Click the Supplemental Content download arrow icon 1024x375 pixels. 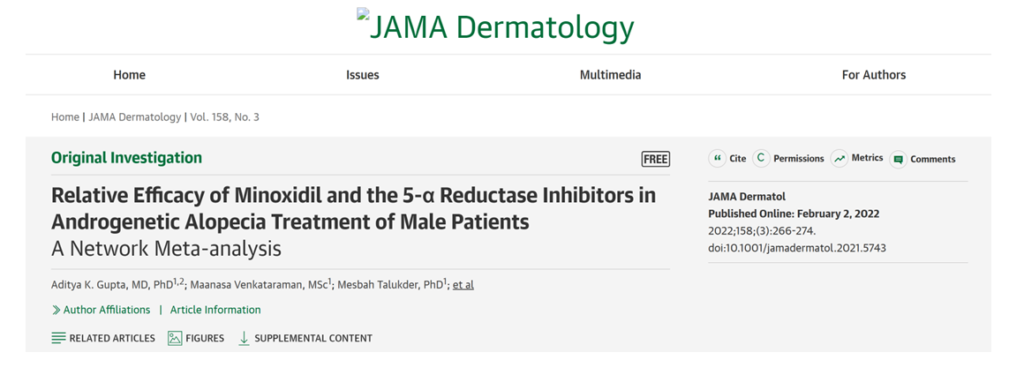244,338
